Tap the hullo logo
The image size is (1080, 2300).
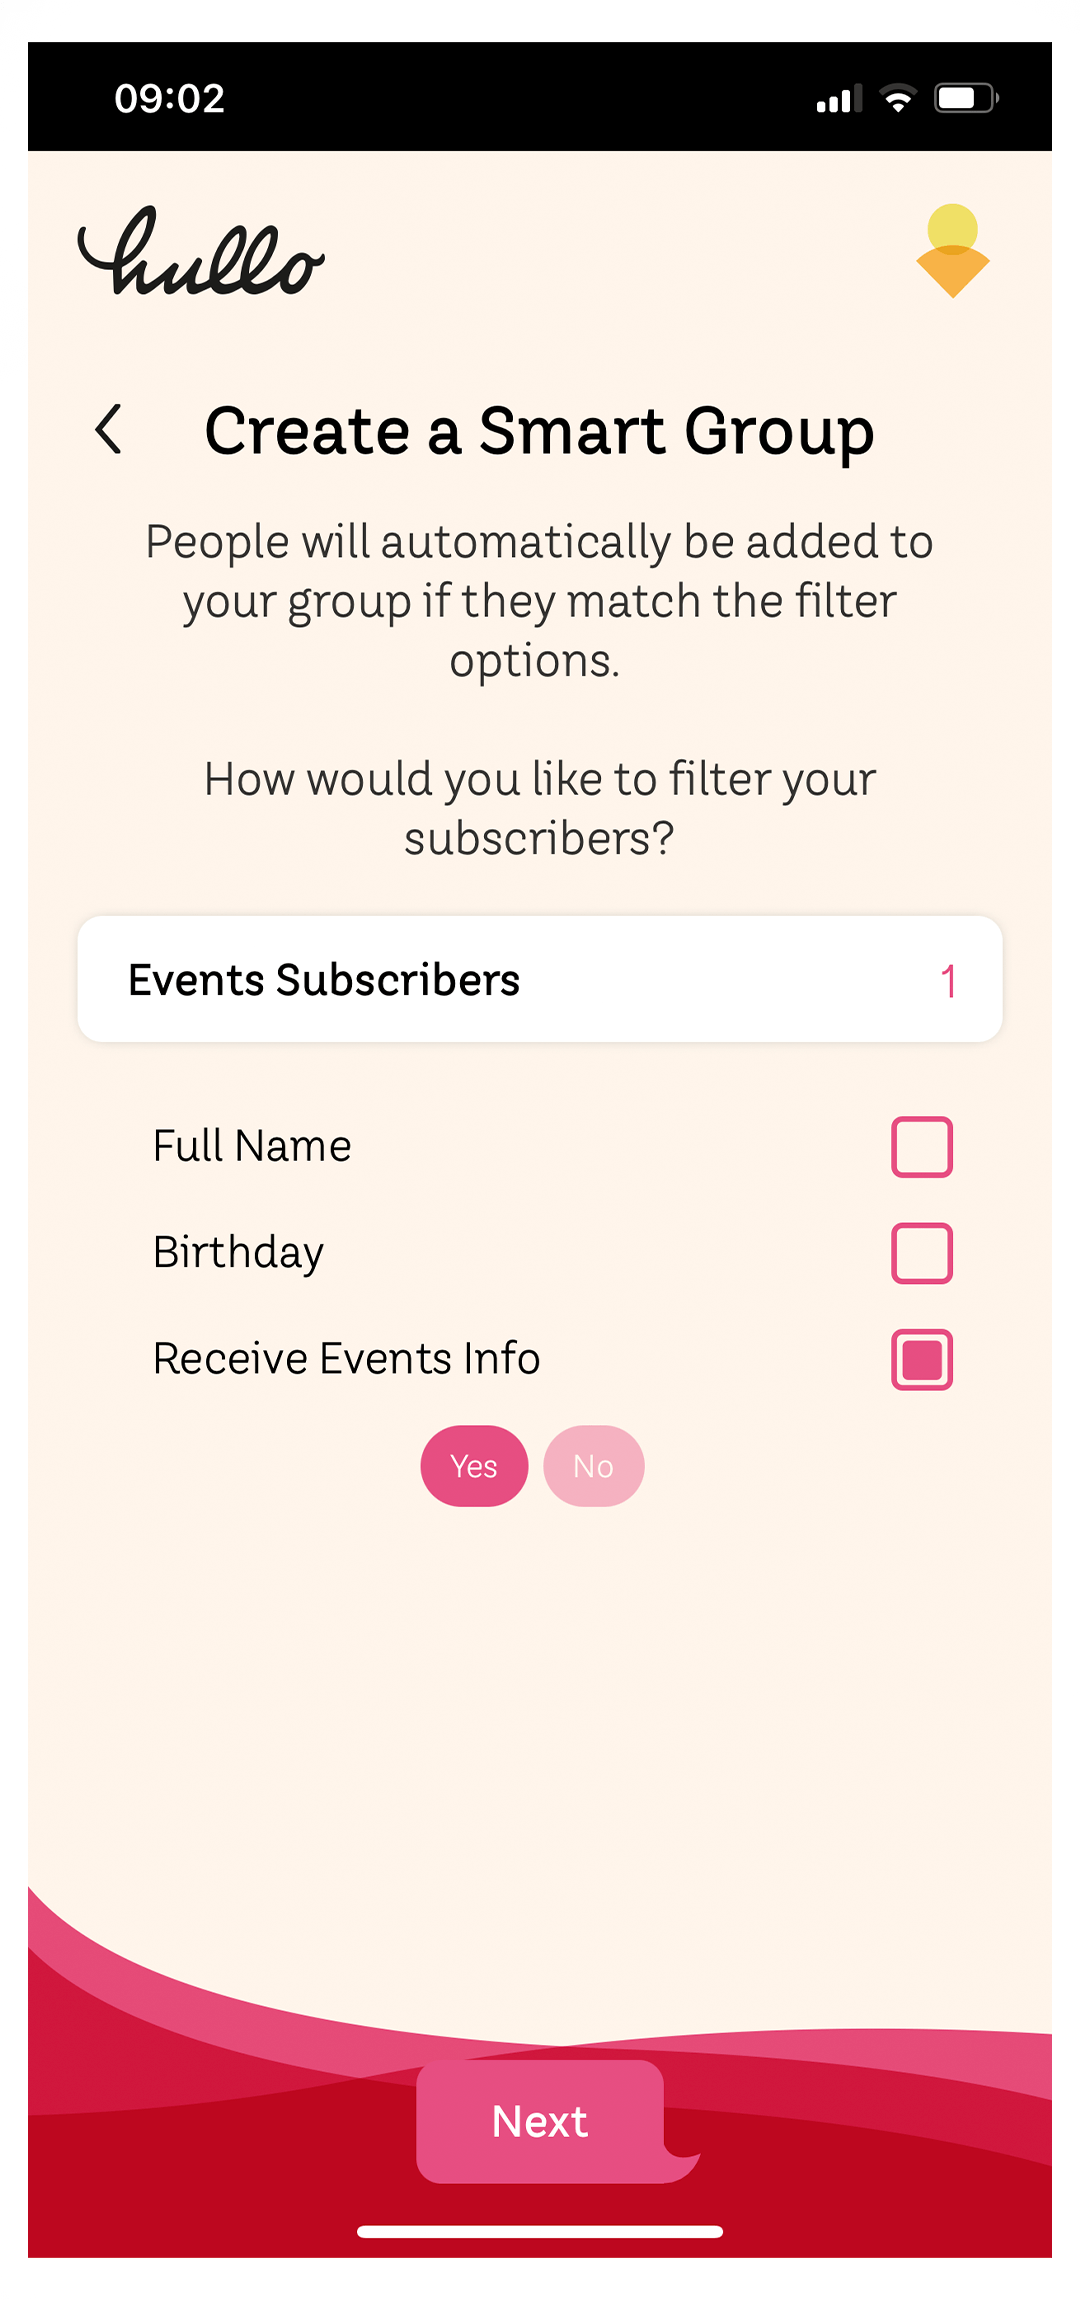click(x=201, y=254)
